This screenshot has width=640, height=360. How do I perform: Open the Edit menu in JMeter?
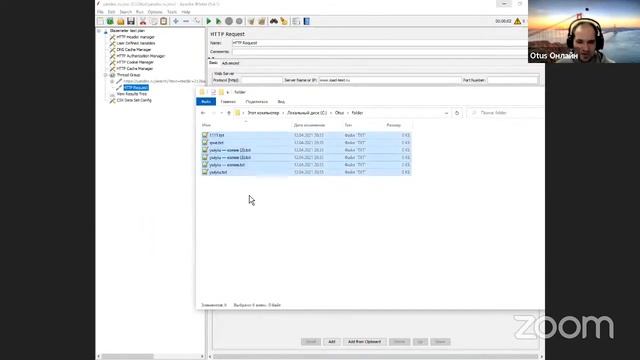tap(111, 12)
